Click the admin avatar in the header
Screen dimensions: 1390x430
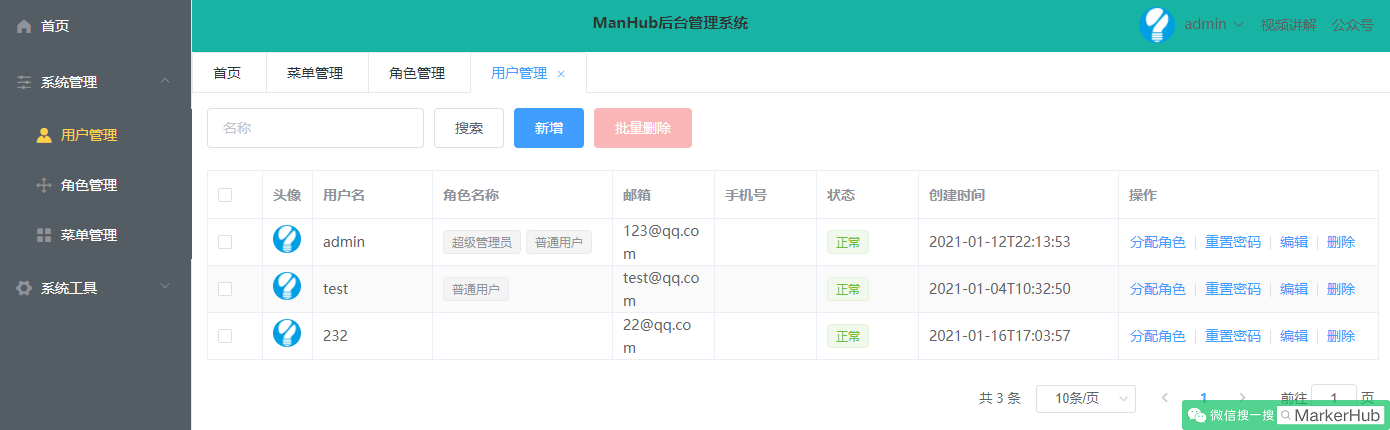click(x=1157, y=24)
